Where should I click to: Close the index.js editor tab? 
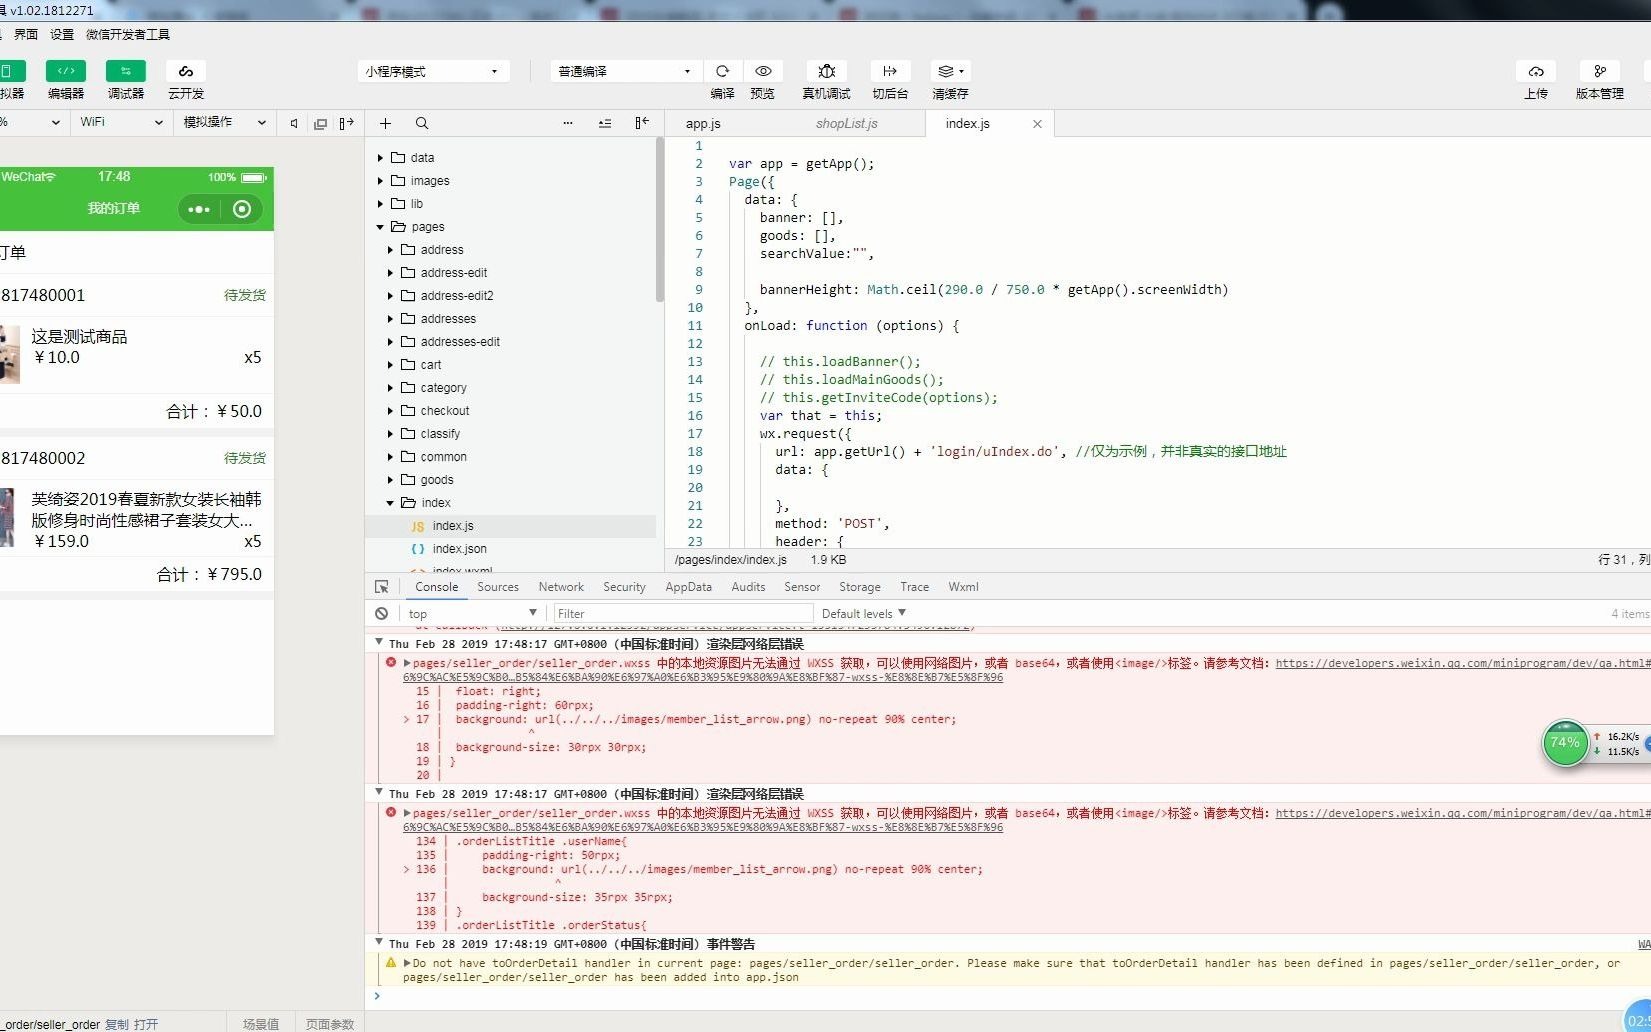point(1037,124)
